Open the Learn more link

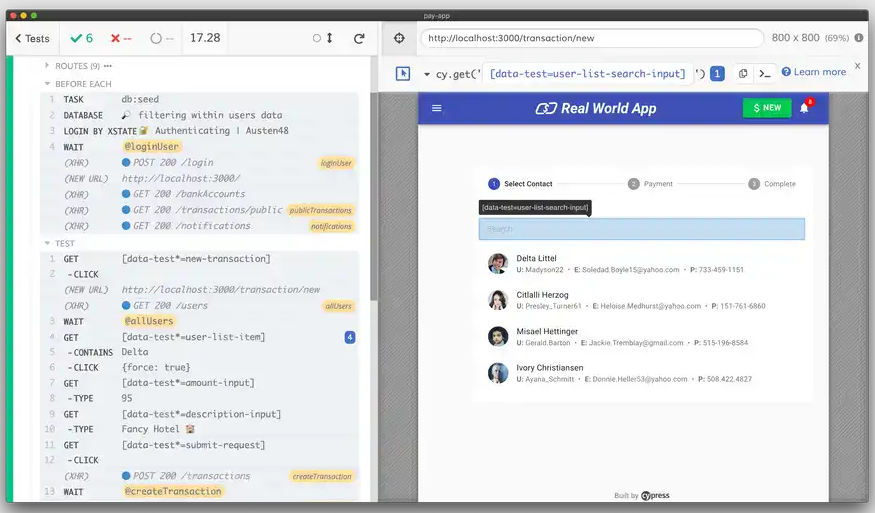[x=813, y=72]
